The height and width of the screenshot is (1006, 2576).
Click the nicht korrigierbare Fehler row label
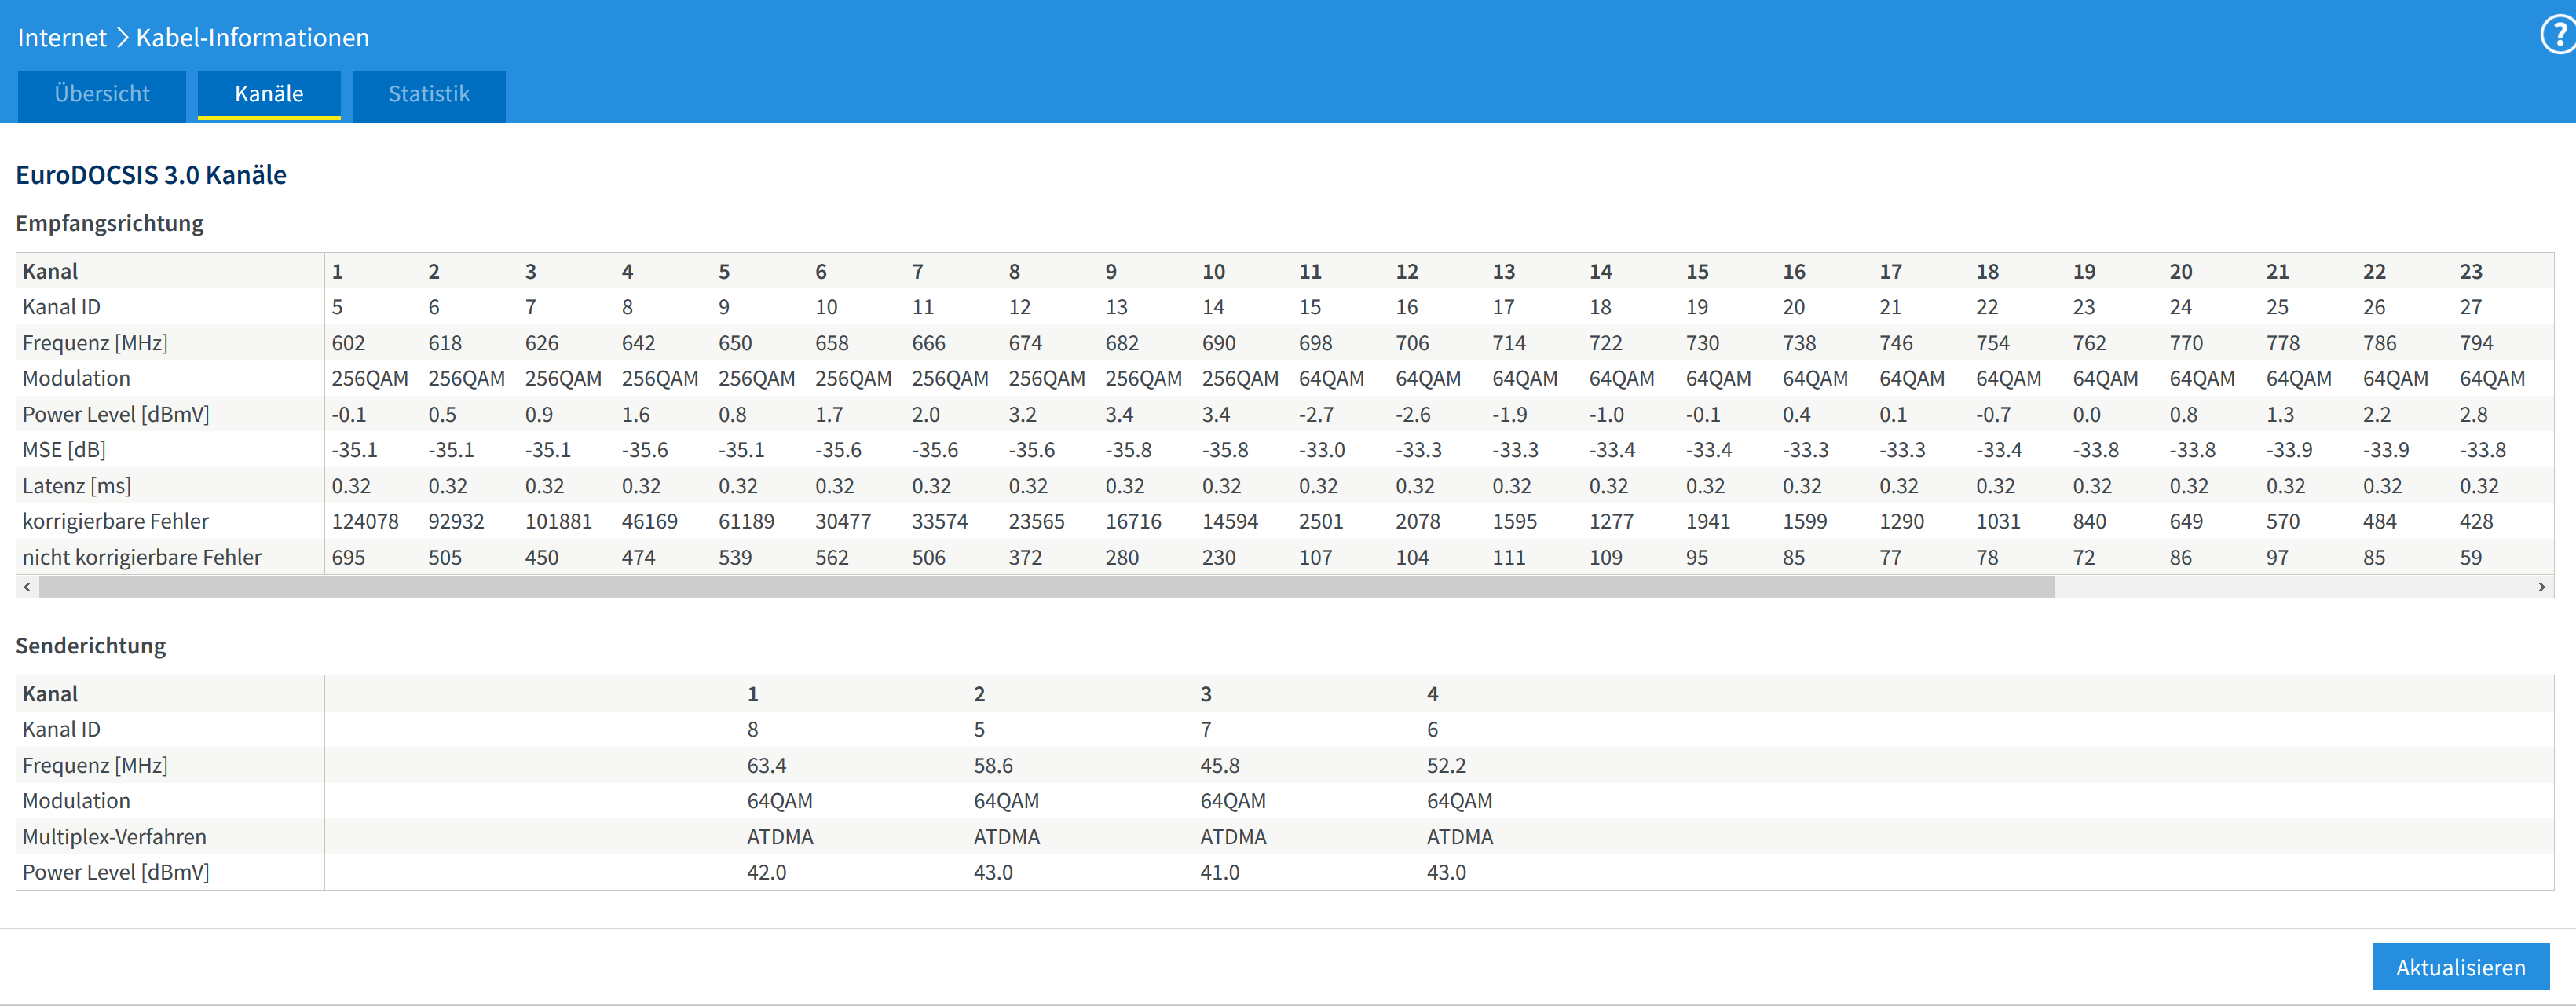click(142, 557)
